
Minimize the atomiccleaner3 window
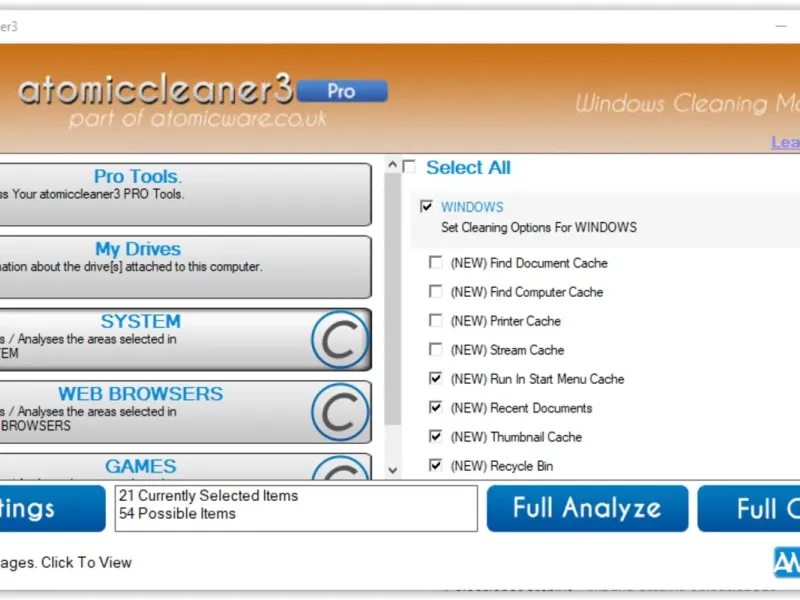781,26
